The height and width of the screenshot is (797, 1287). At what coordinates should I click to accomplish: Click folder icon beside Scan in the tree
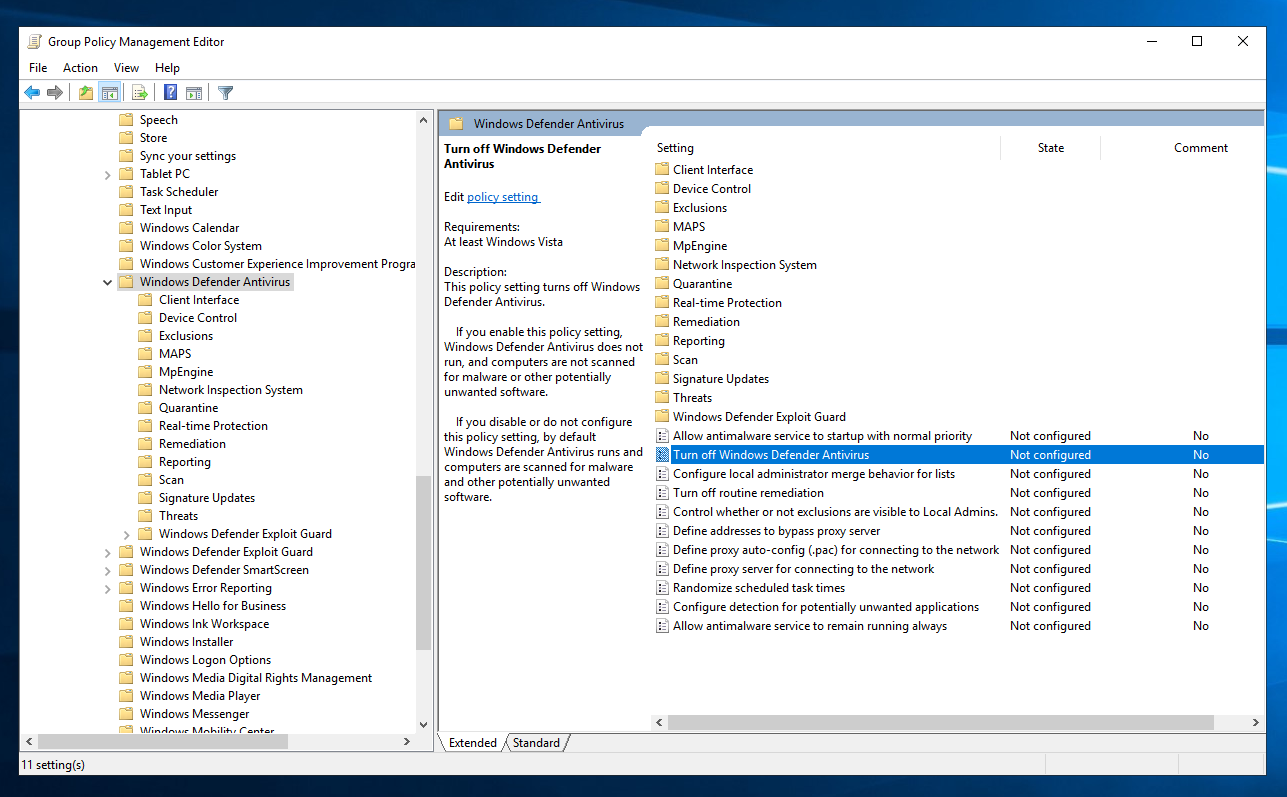click(145, 480)
